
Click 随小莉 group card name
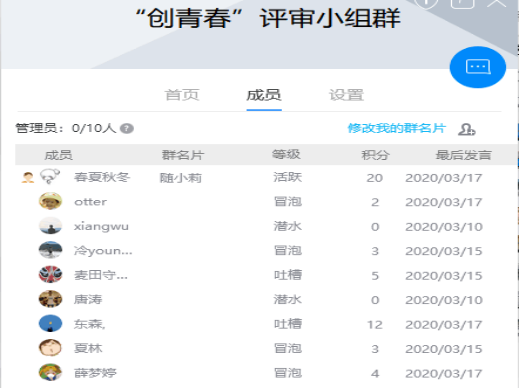pos(181,178)
